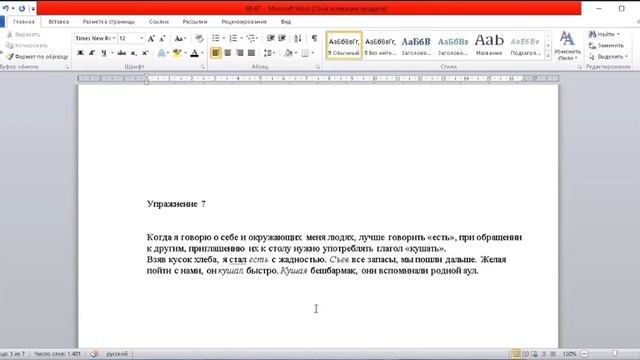Click the zoom out minus button
The width and height of the screenshot is (640, 360).
(x=584, y=354)
